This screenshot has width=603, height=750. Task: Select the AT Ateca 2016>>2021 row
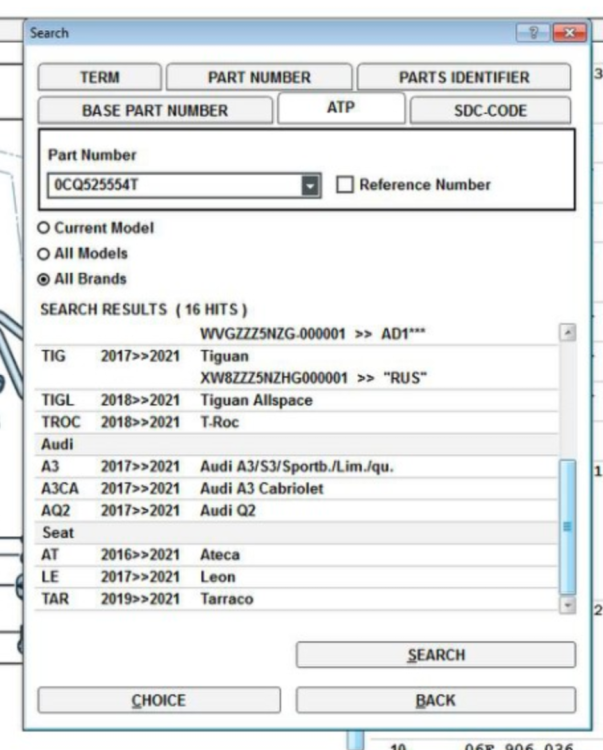(296, 555)
